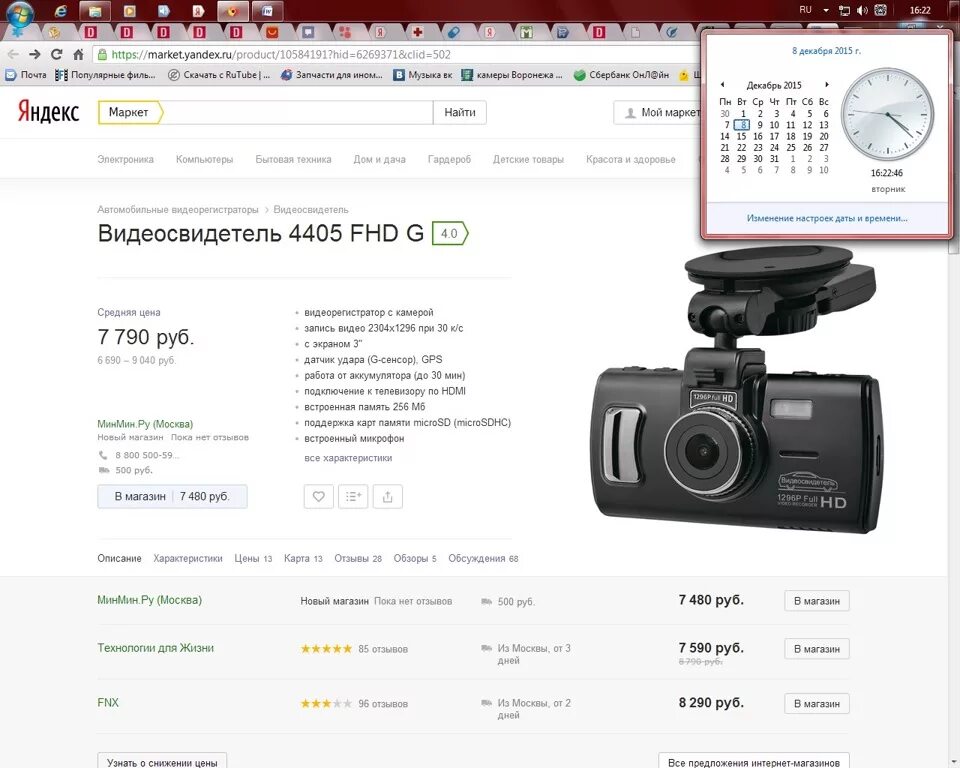
Task: Open the Музыка вк bookmark
Action: coord(423,75)
